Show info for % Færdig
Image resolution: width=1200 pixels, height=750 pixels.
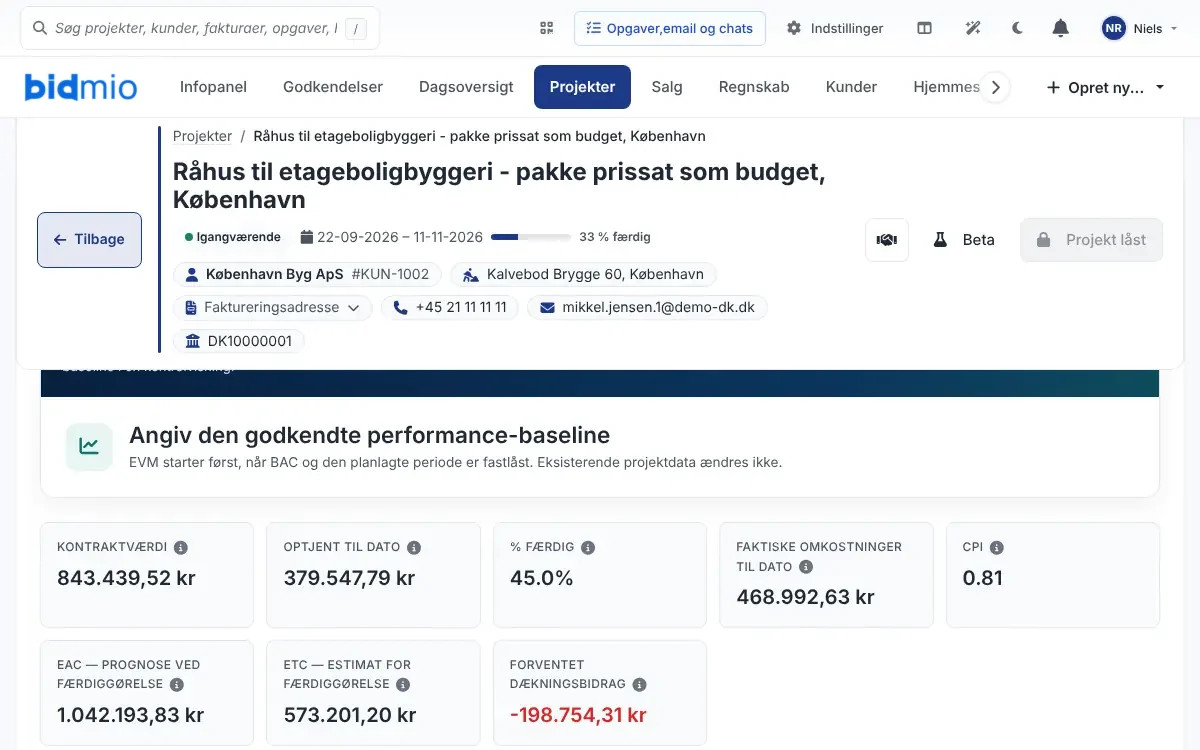pos(588,548)
